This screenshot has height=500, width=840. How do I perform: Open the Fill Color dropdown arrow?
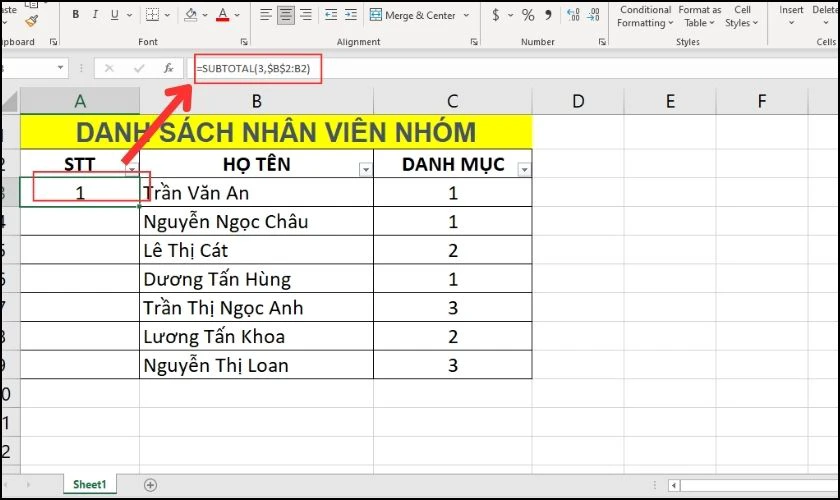coord(205,15)
